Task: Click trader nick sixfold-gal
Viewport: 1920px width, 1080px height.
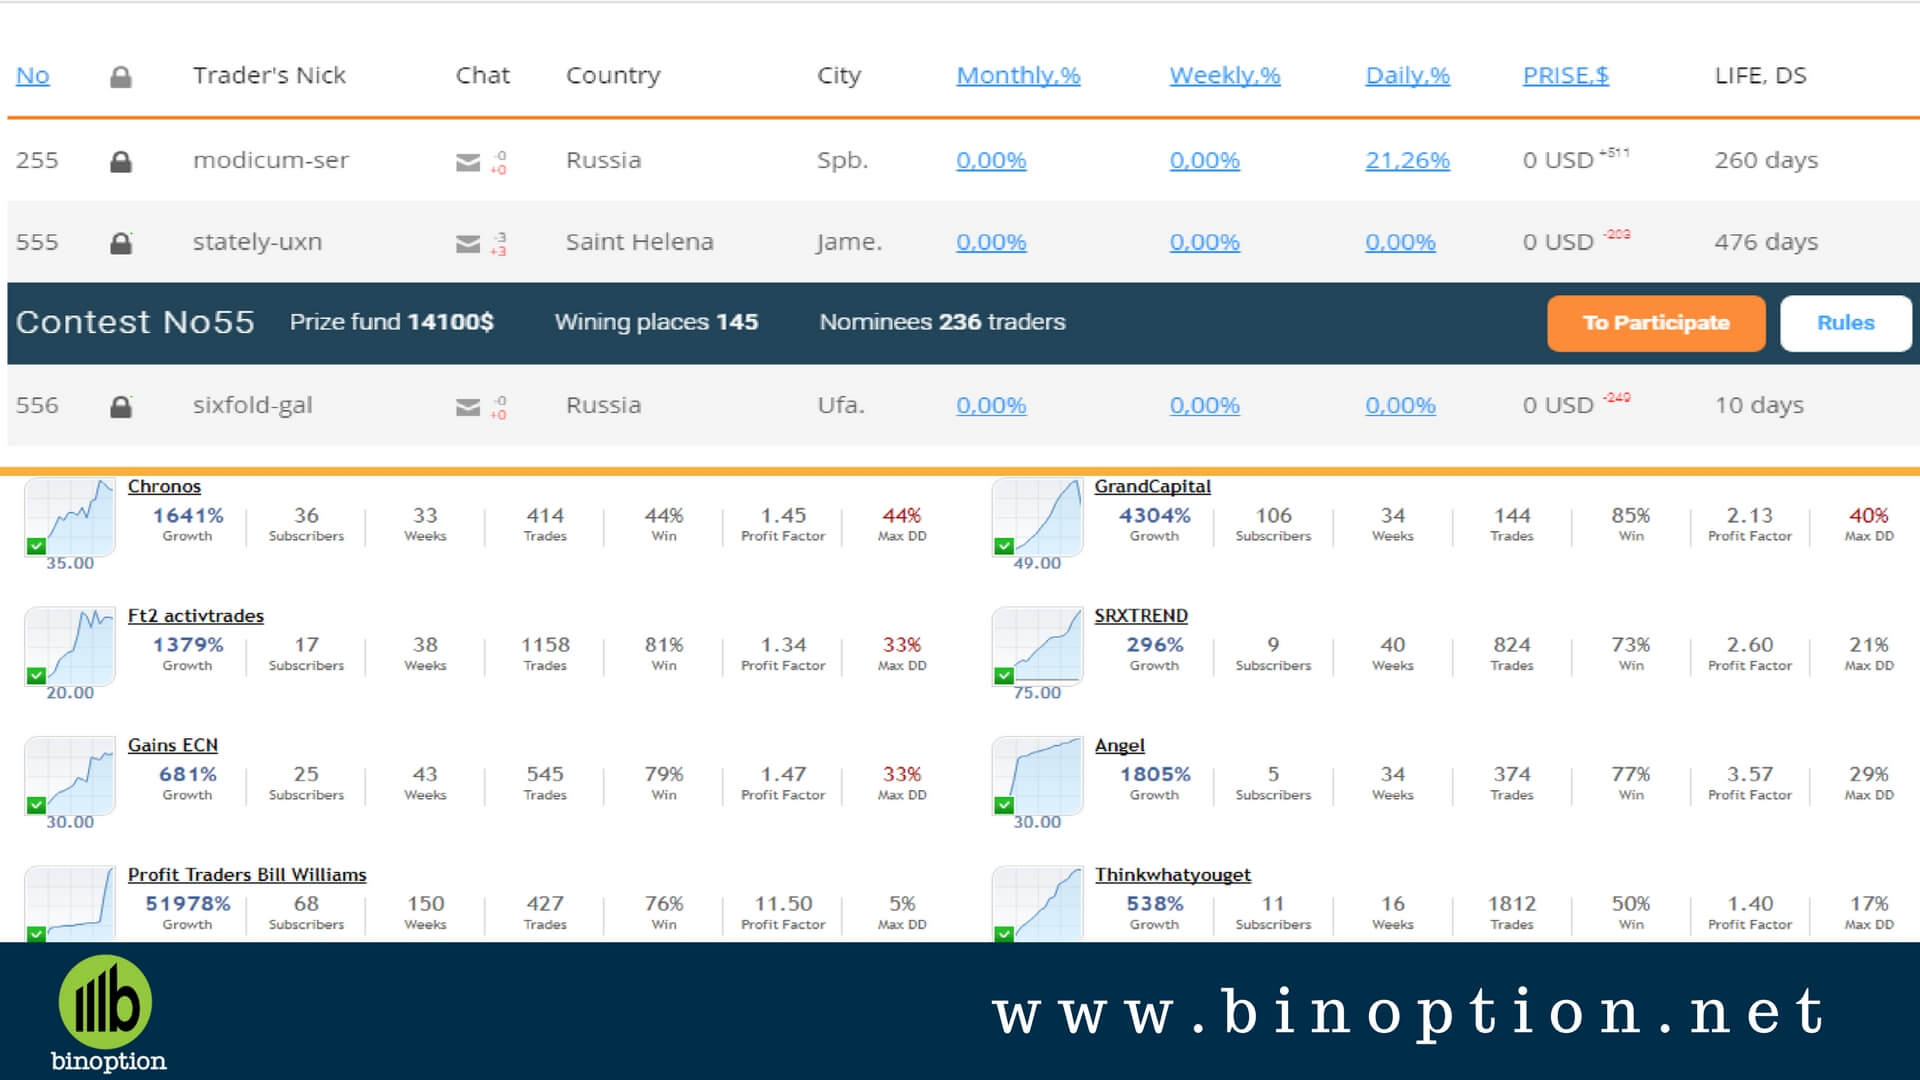Action: [252, 406]
